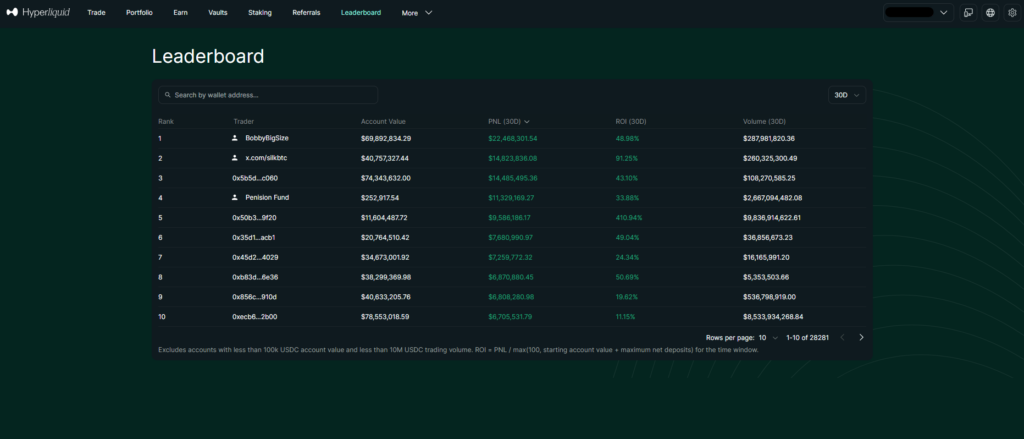Click the previous page arrow

click(841, 338)
